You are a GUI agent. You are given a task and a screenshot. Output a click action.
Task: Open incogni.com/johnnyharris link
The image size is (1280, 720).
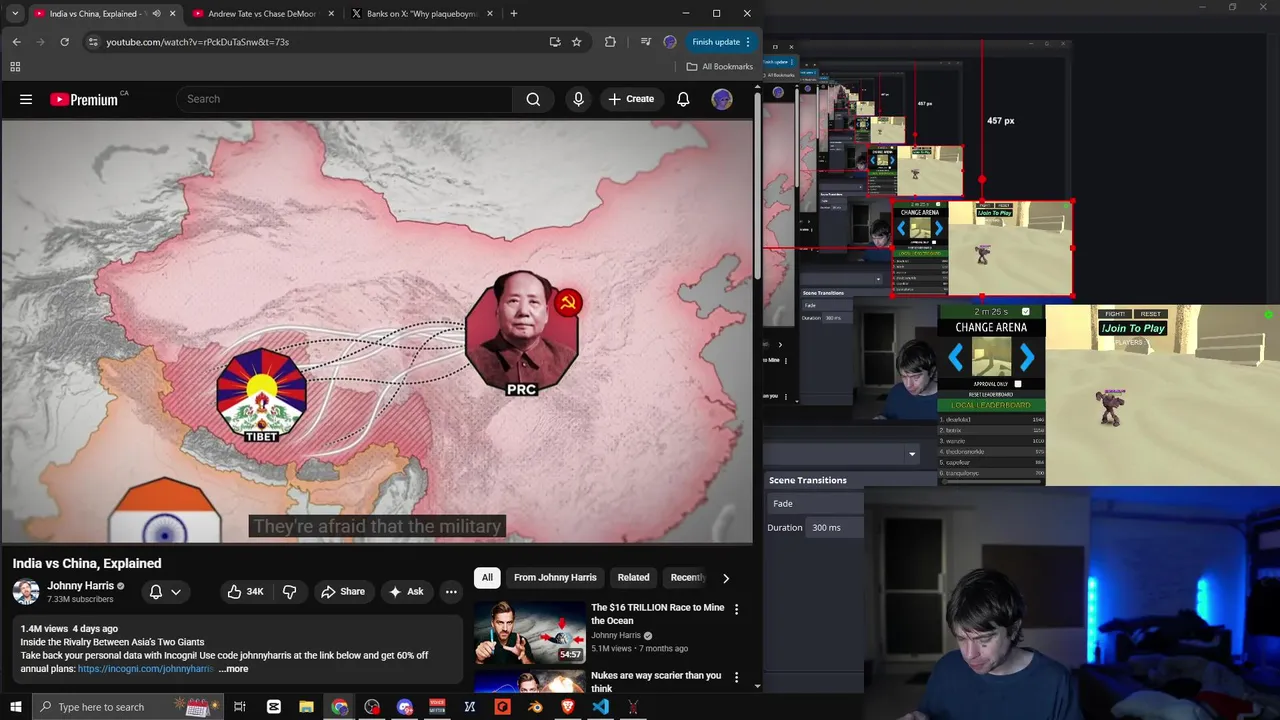(146, 668)
